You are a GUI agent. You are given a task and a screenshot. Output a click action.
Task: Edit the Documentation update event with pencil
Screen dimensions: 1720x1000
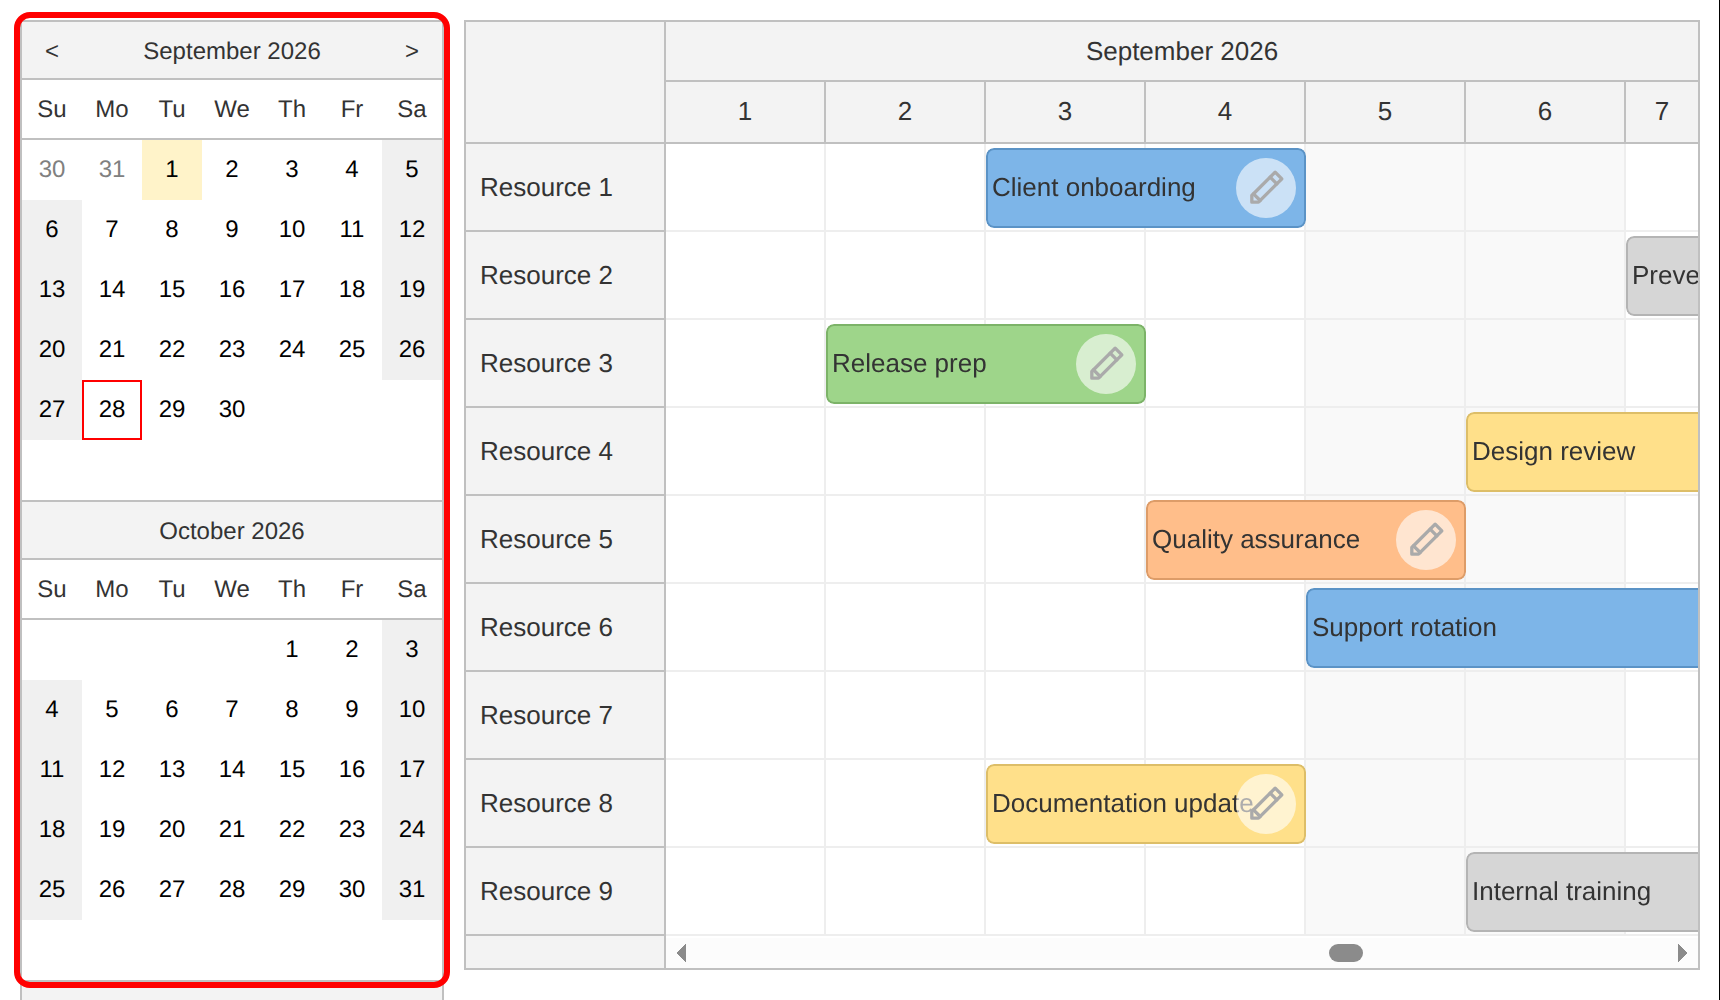point(1265,804)
